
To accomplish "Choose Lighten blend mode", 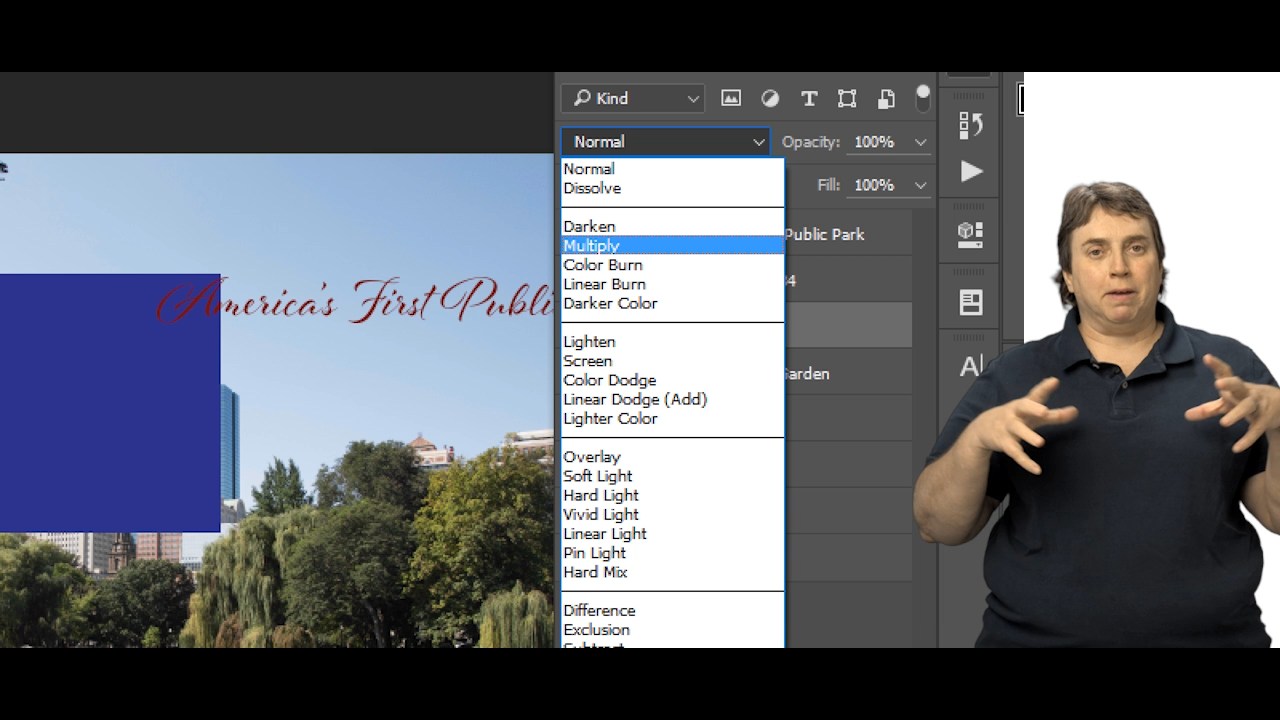I will pyautogui.click(x=672, y=341).
